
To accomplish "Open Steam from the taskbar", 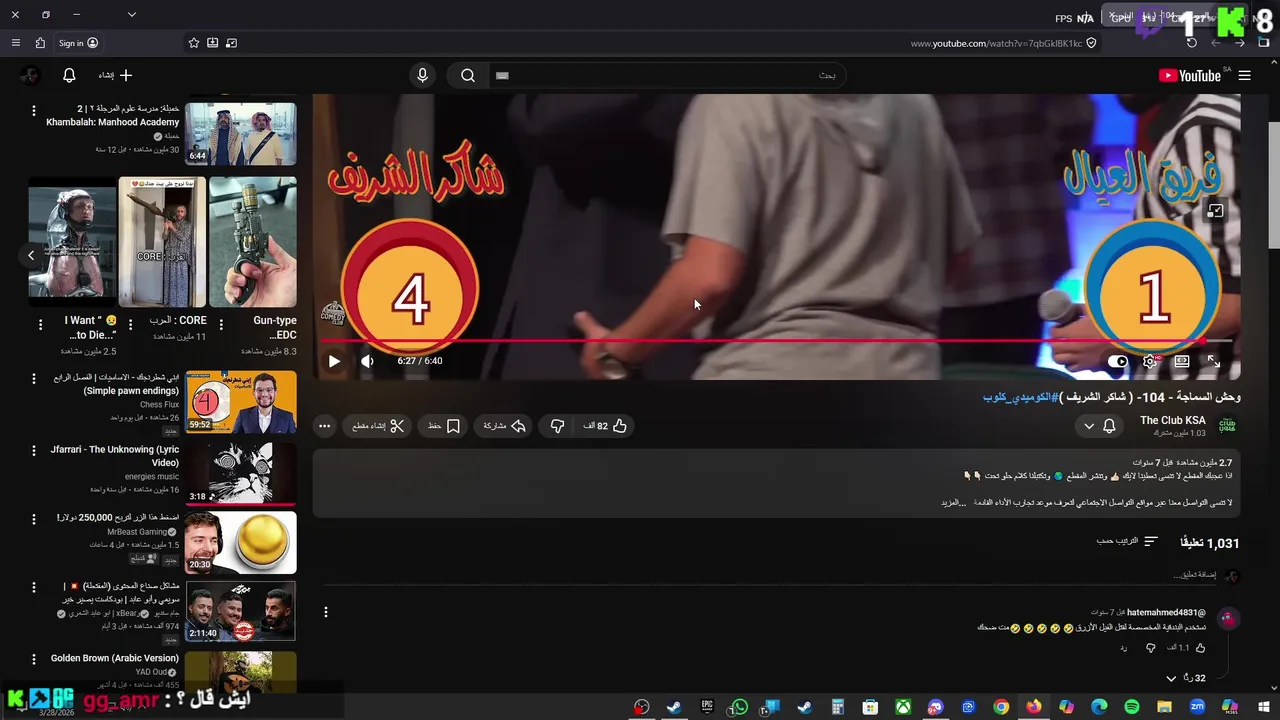I will (674, 707).
